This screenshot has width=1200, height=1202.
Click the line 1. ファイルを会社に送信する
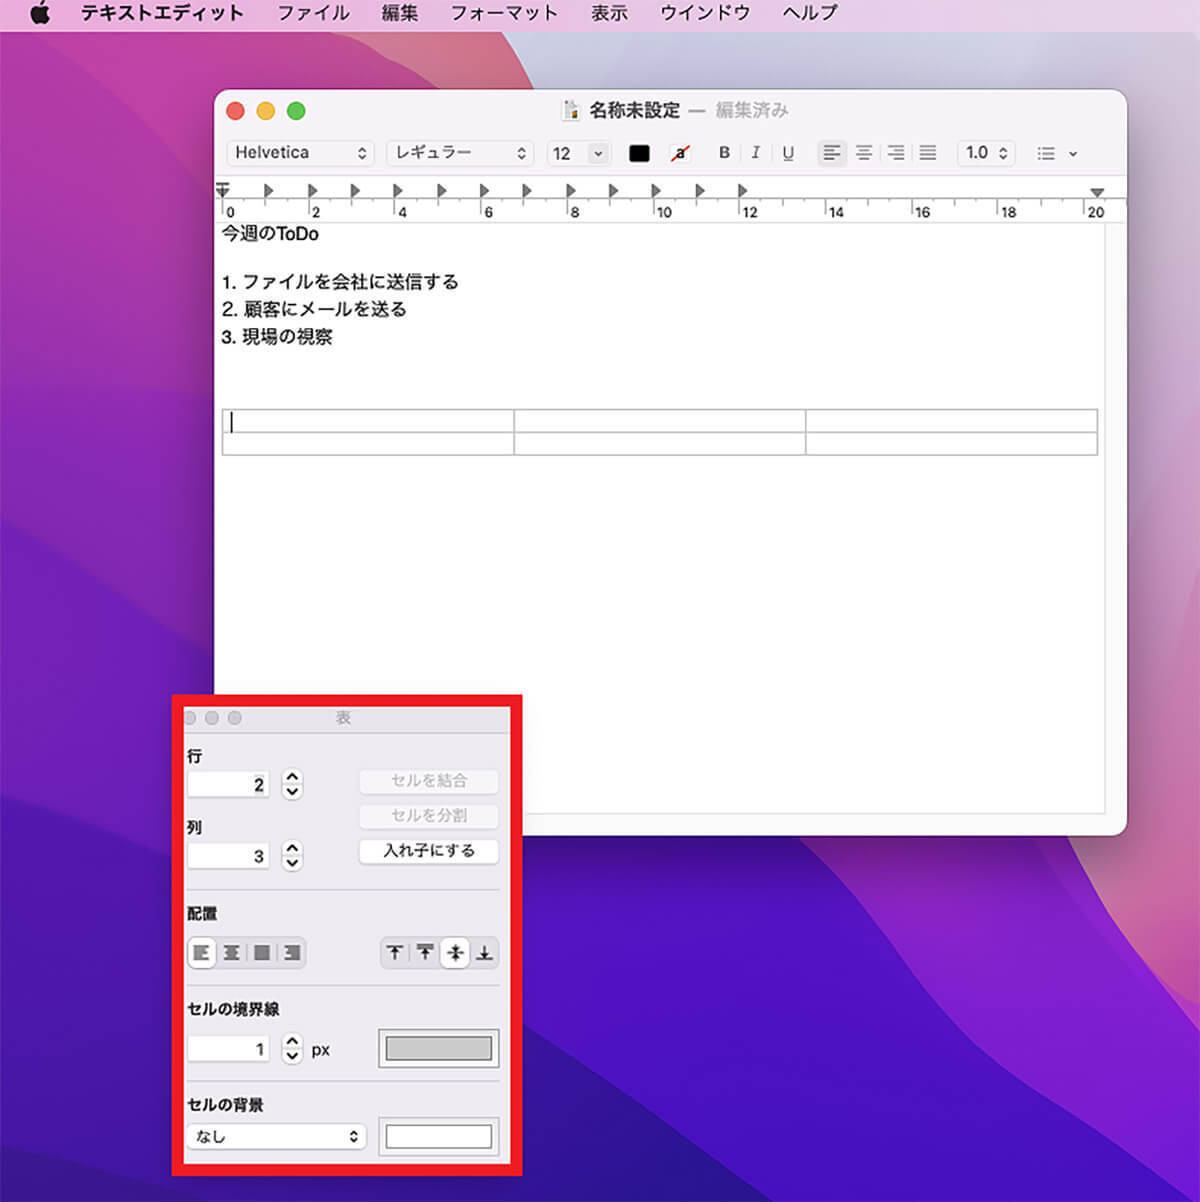pos(340,282)
